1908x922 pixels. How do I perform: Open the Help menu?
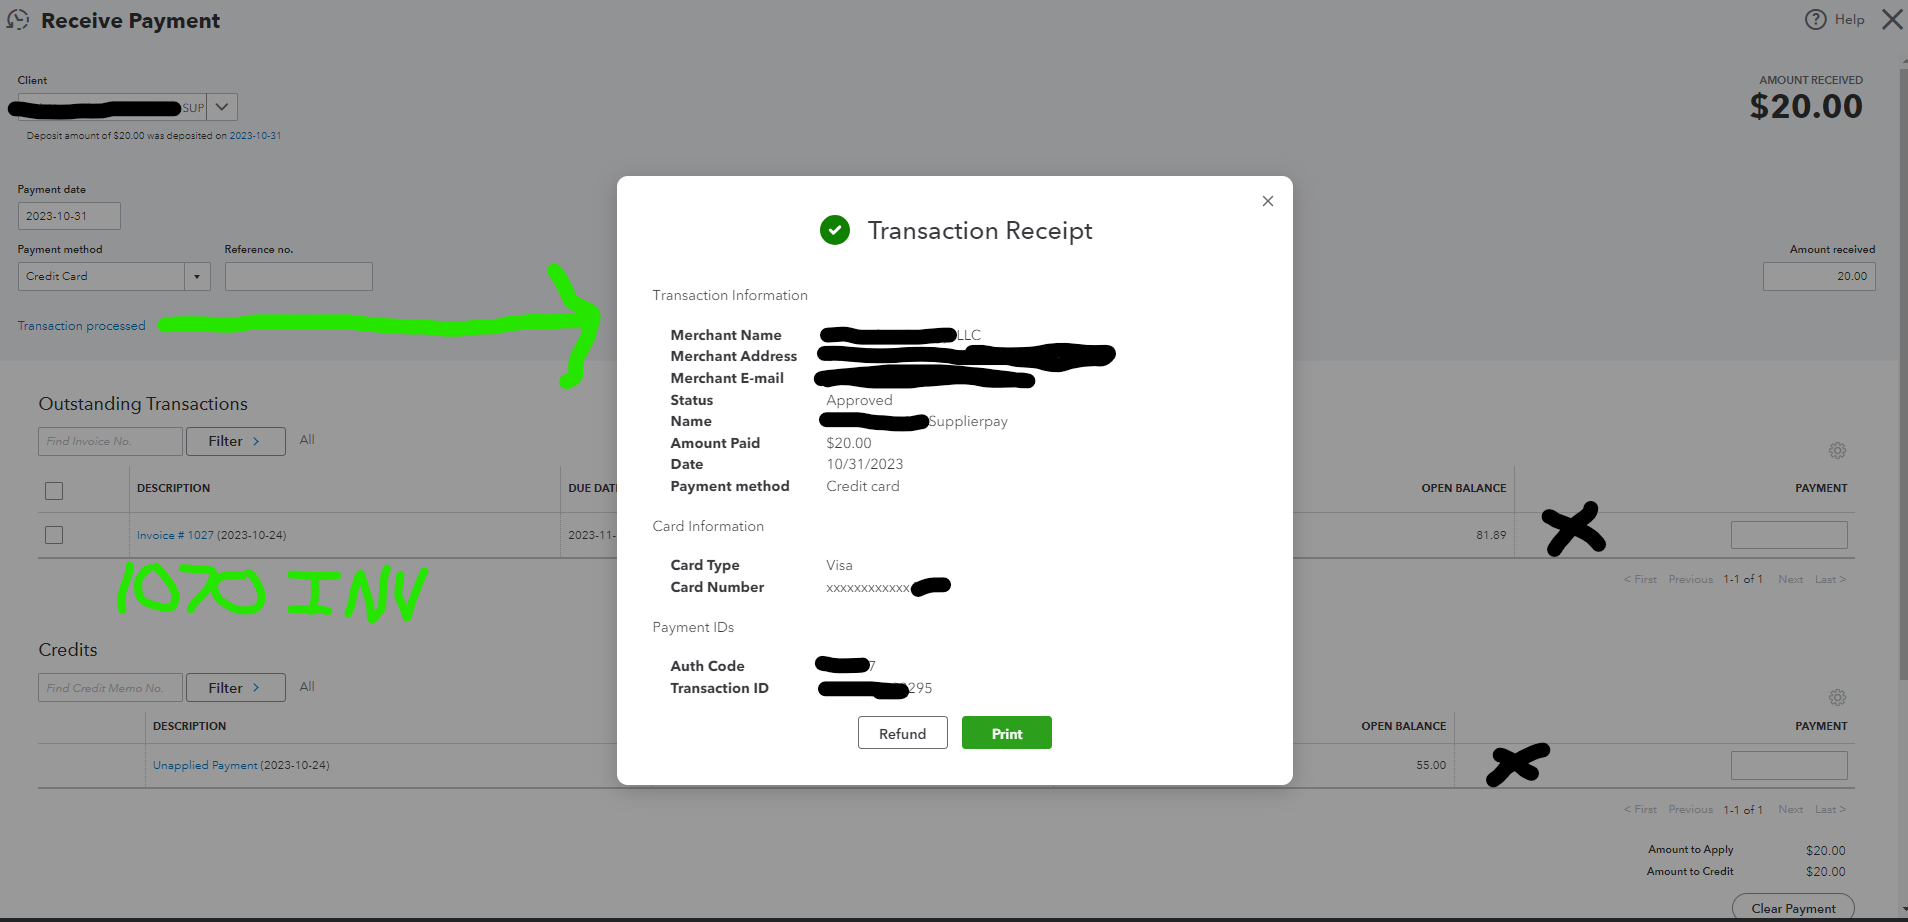[x=1833, y=19]
